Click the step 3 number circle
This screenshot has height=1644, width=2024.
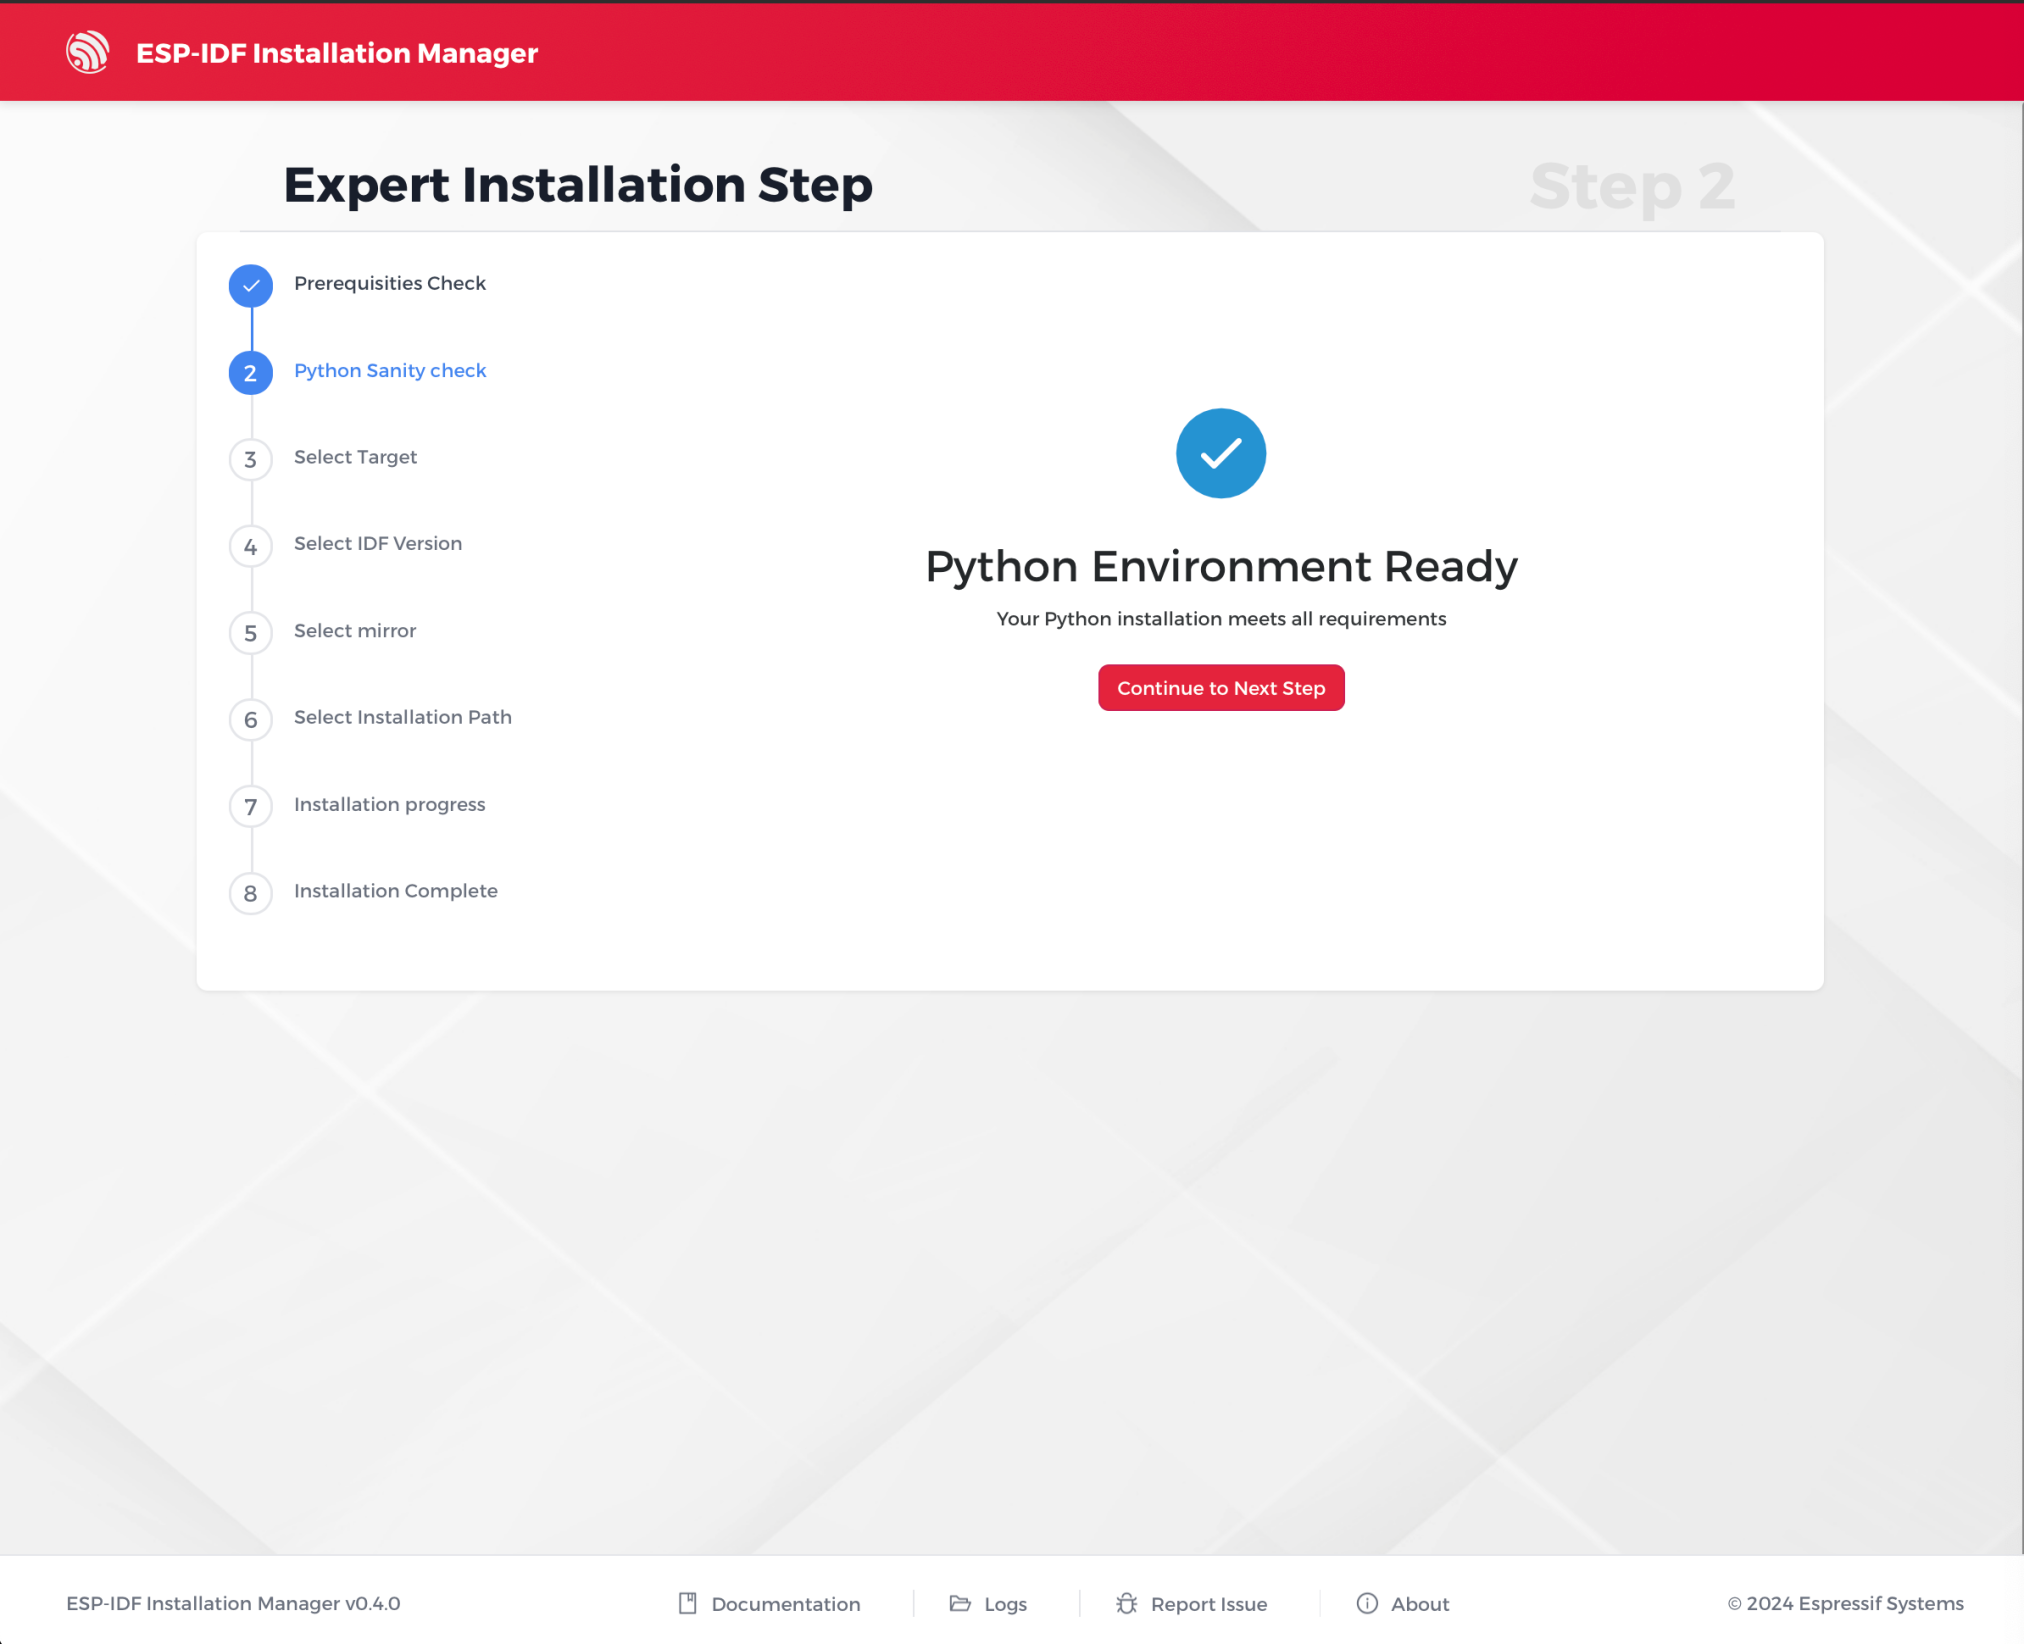[250, 459]
